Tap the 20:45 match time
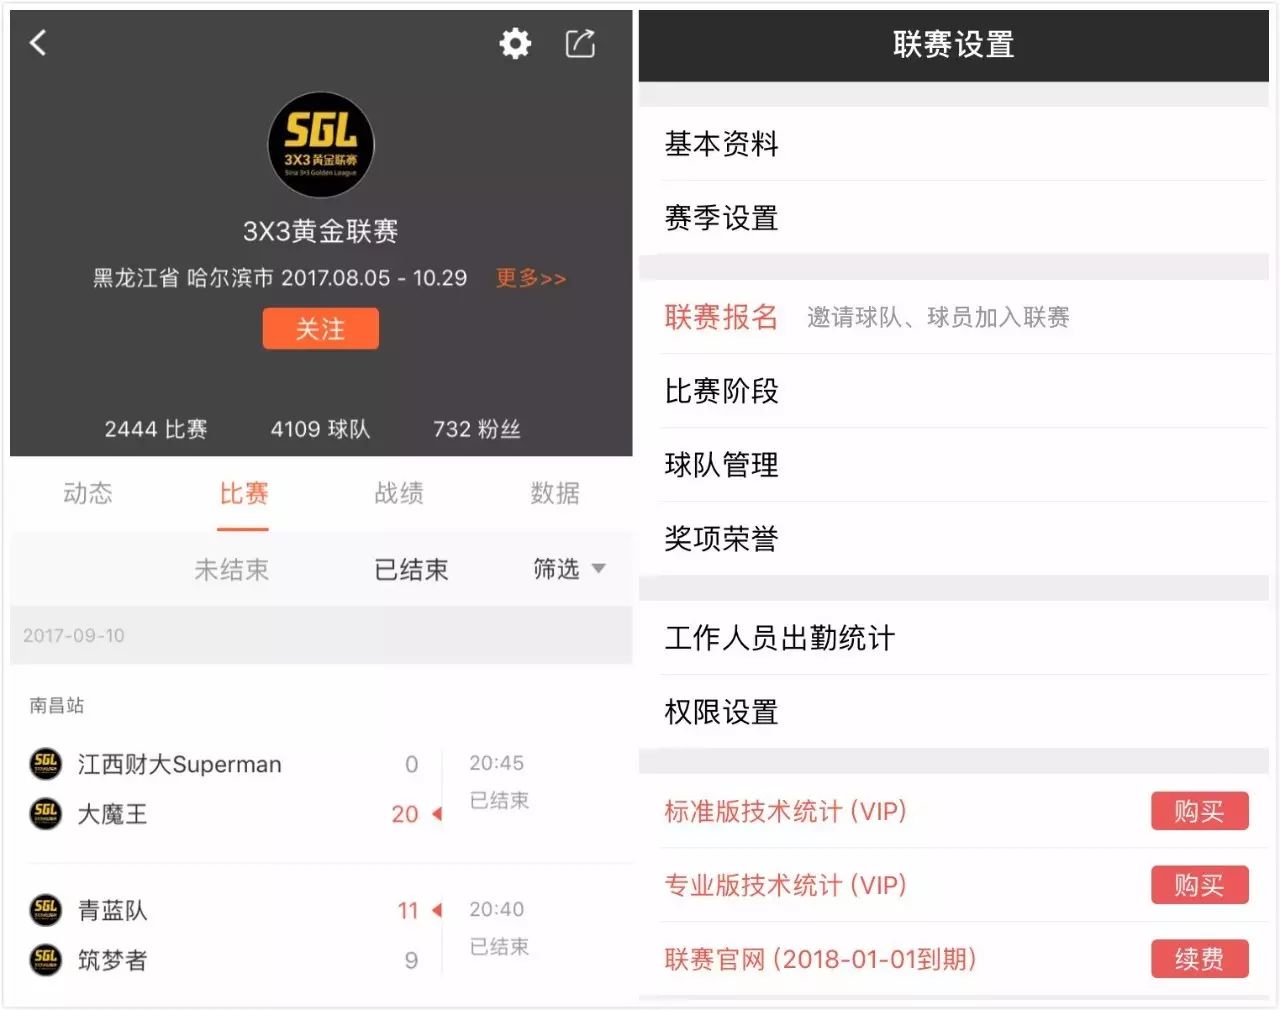The width and height of the screenshot is (1280, 1010). [497, 763]
